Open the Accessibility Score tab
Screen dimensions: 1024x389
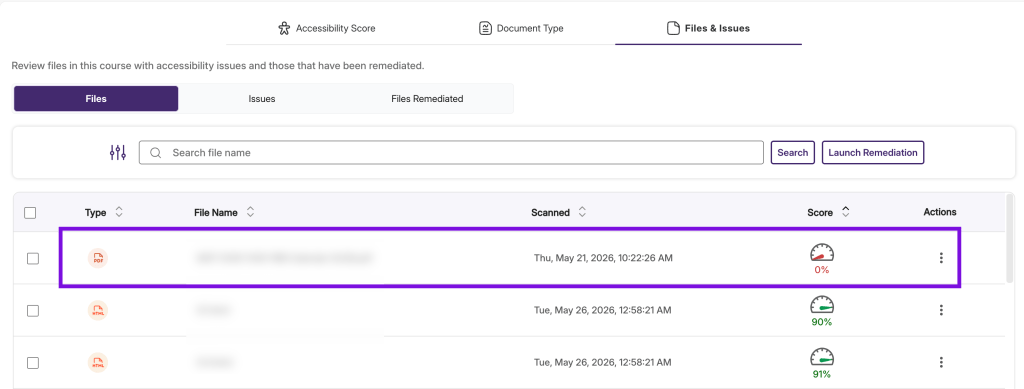click(x=327, y=28)
